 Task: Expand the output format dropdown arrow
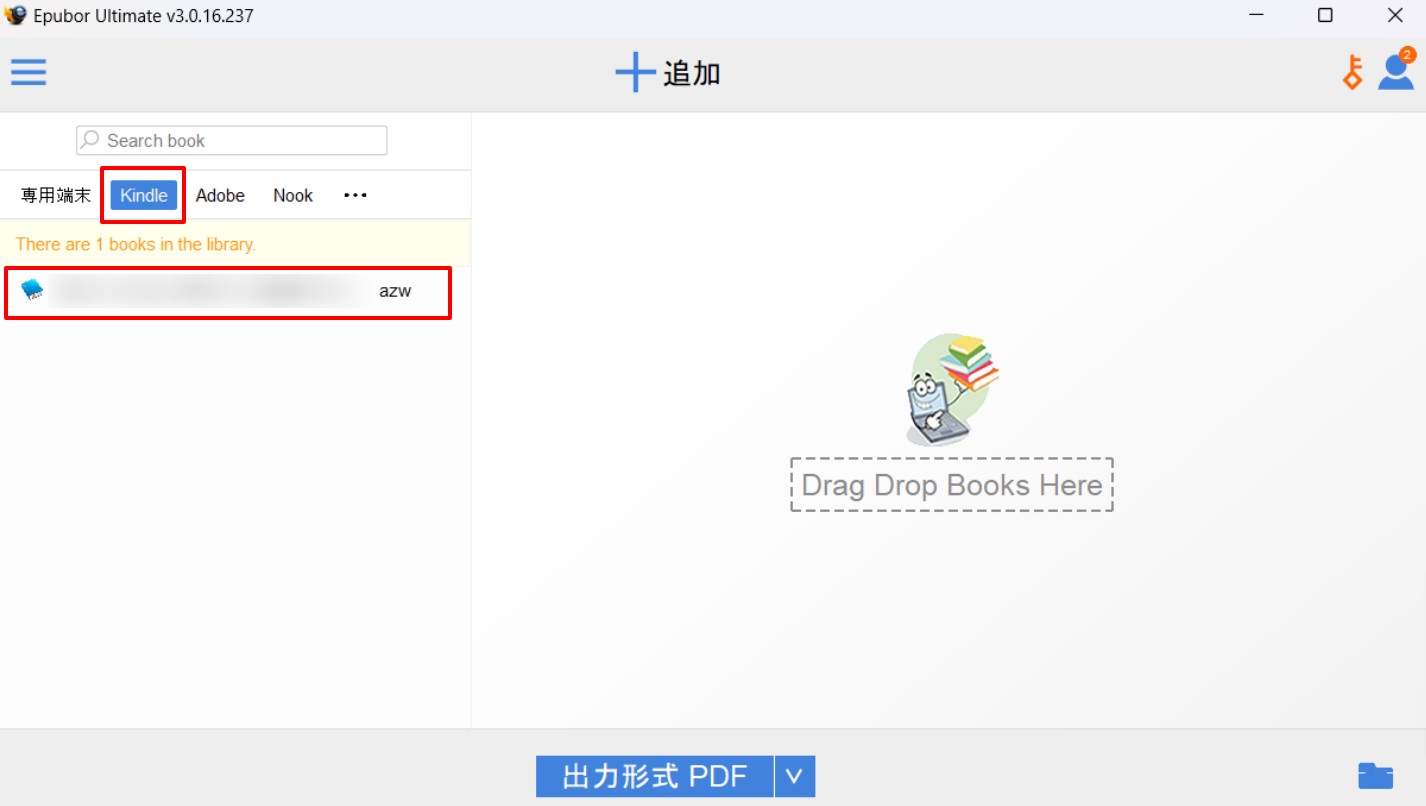pyautogui.click(x=795, y=776)
